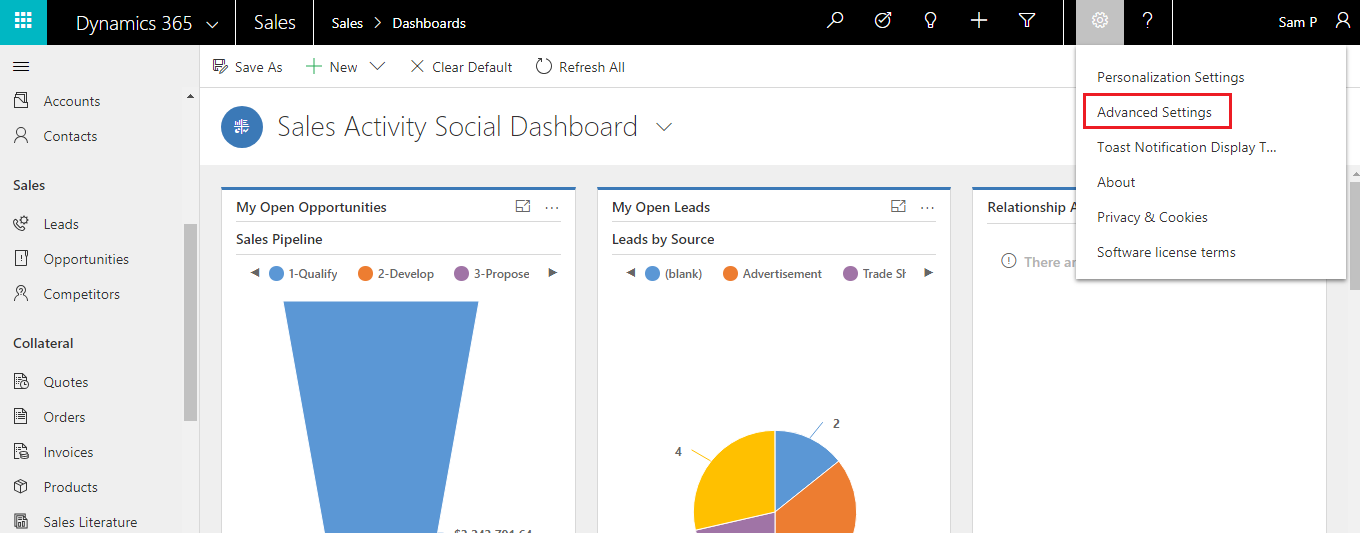This screenshot has width=1360, height=533.
Task: Open Sales Literature in the sidebar
Action: click(x=90, y=522)
